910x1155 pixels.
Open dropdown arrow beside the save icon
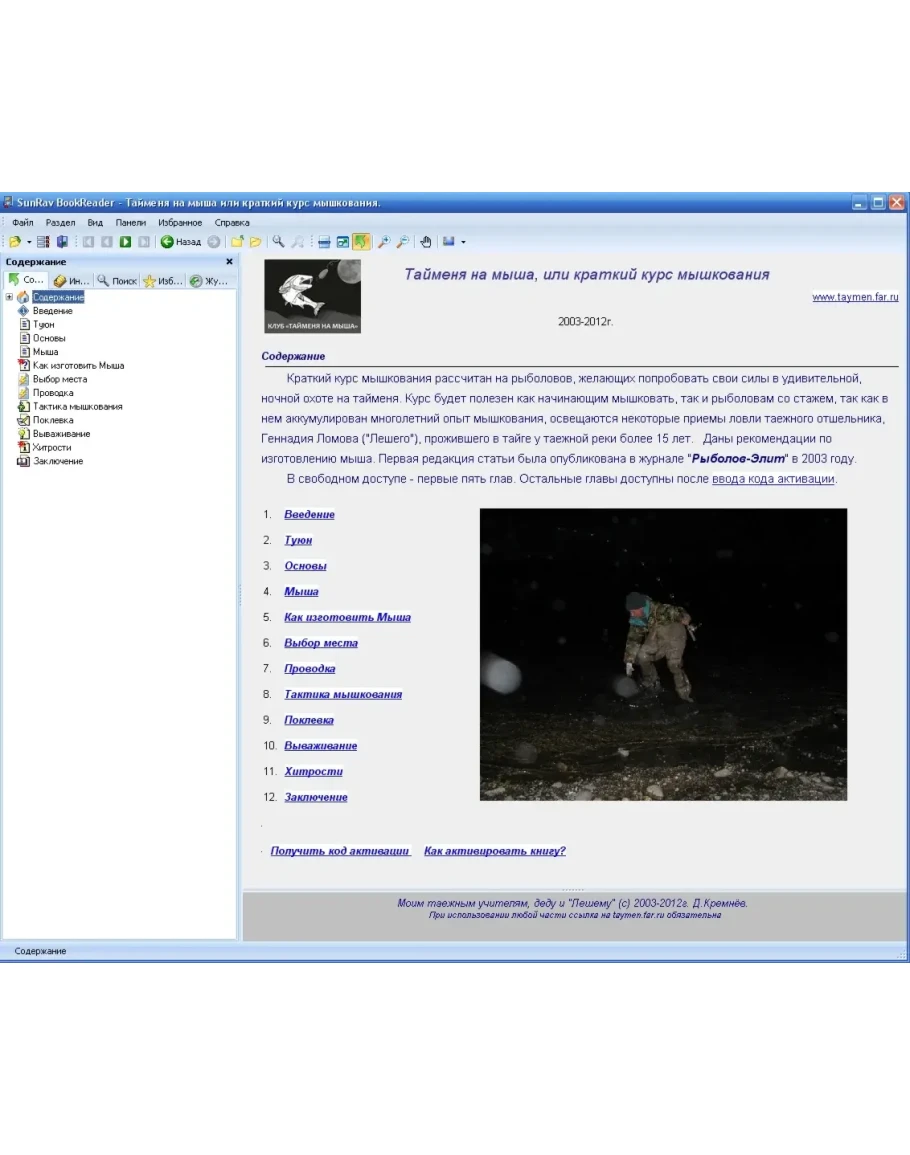pyautogui.click(x=463, y=242)
